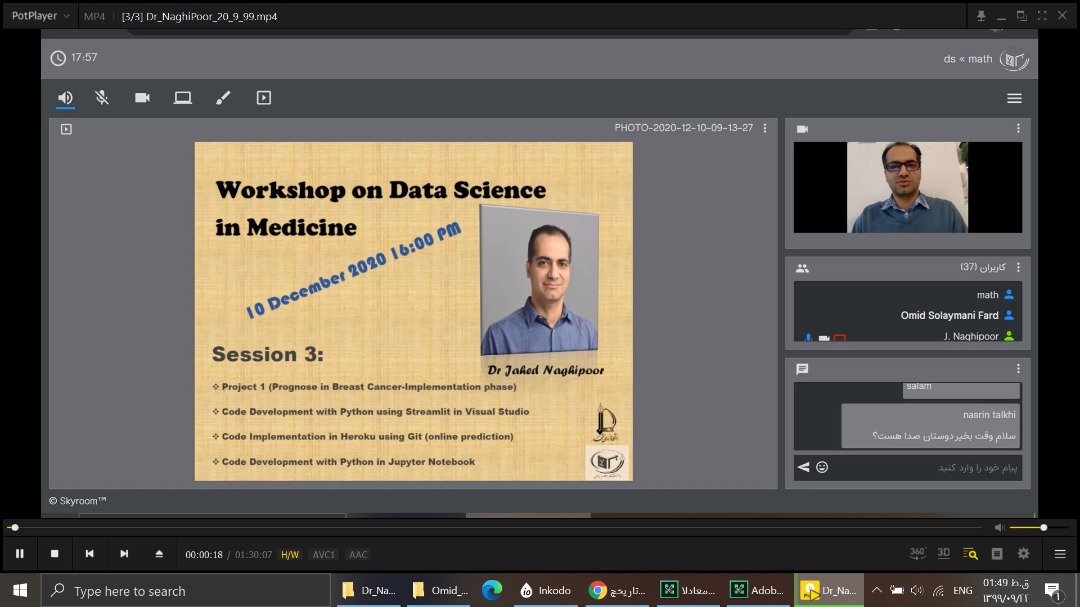
Task: Click the screen share laptop icon
Action: 182,98
